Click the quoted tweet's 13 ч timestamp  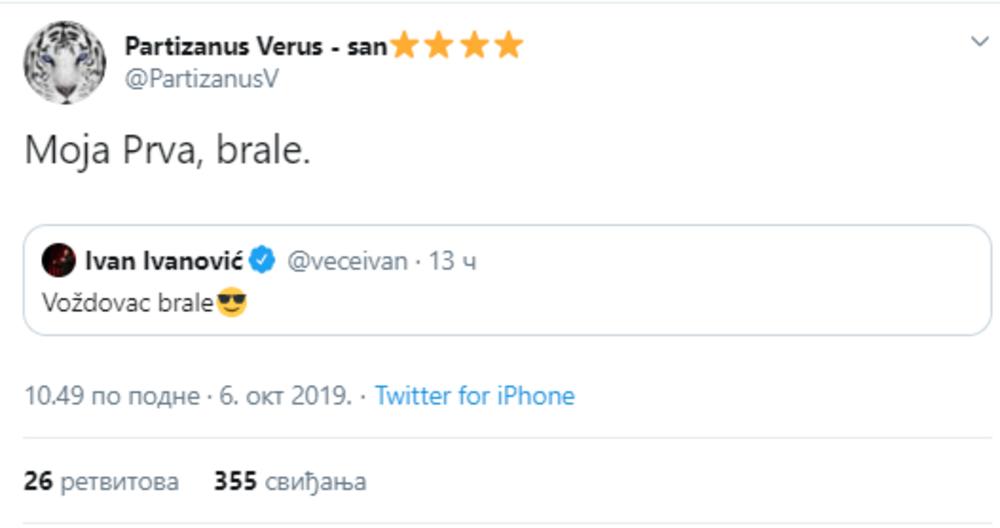(x=452, y=262)
